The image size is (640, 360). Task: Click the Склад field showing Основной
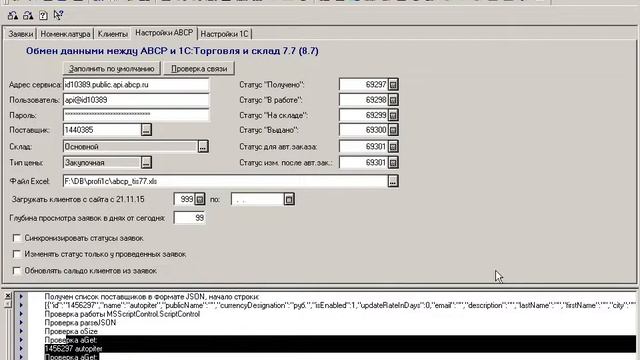130,147
